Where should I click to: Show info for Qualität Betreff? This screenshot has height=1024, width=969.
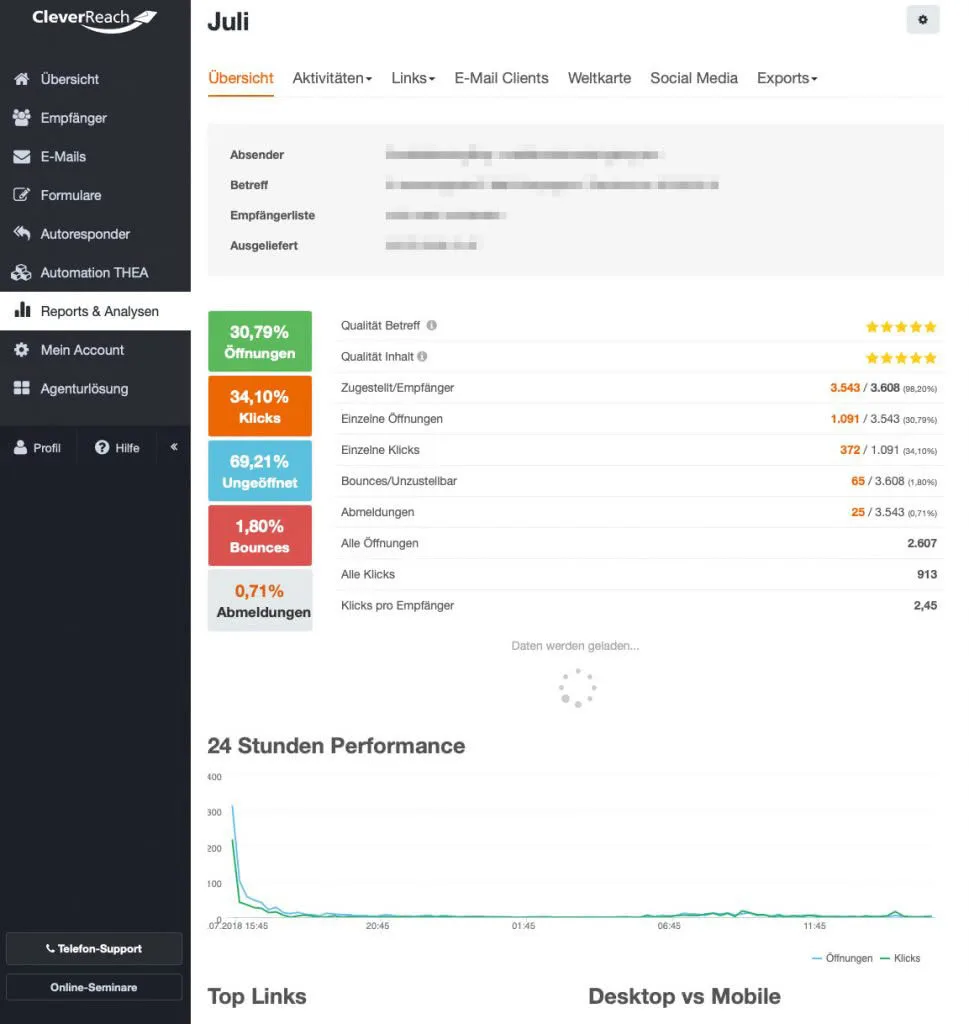click(432, 325)
